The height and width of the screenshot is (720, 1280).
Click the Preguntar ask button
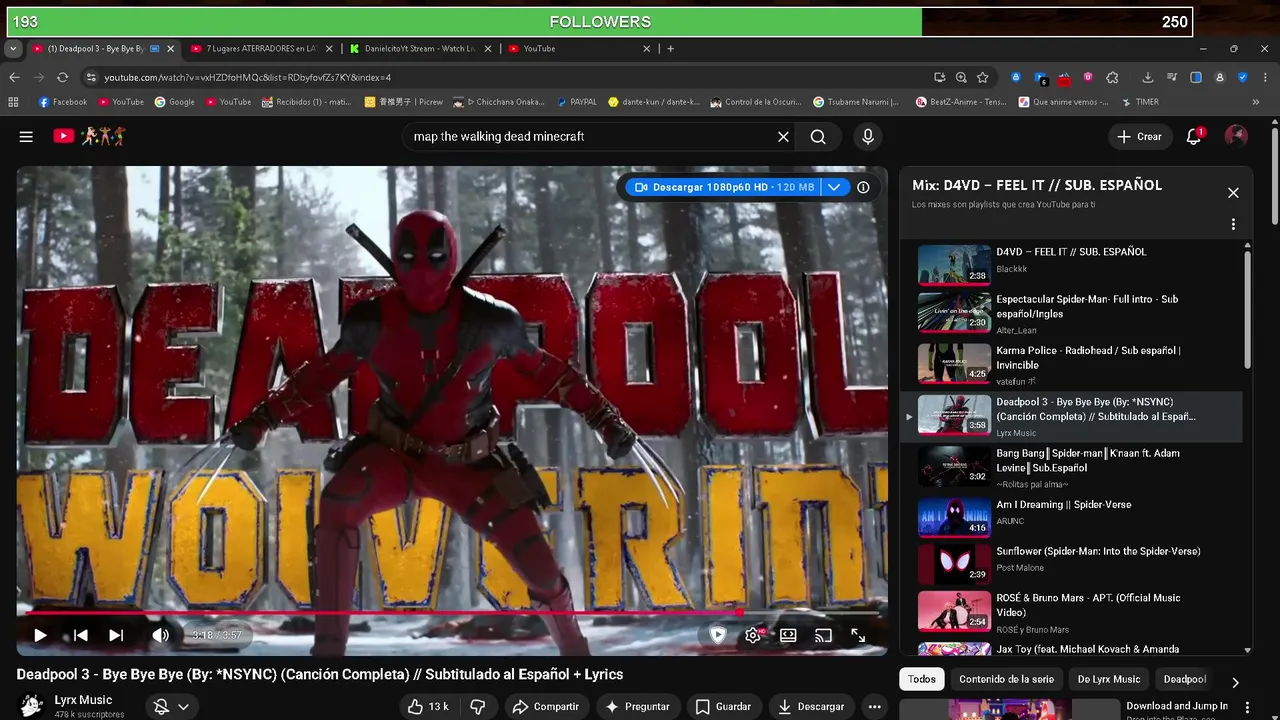pyautogui.click(x=637, y=707)
